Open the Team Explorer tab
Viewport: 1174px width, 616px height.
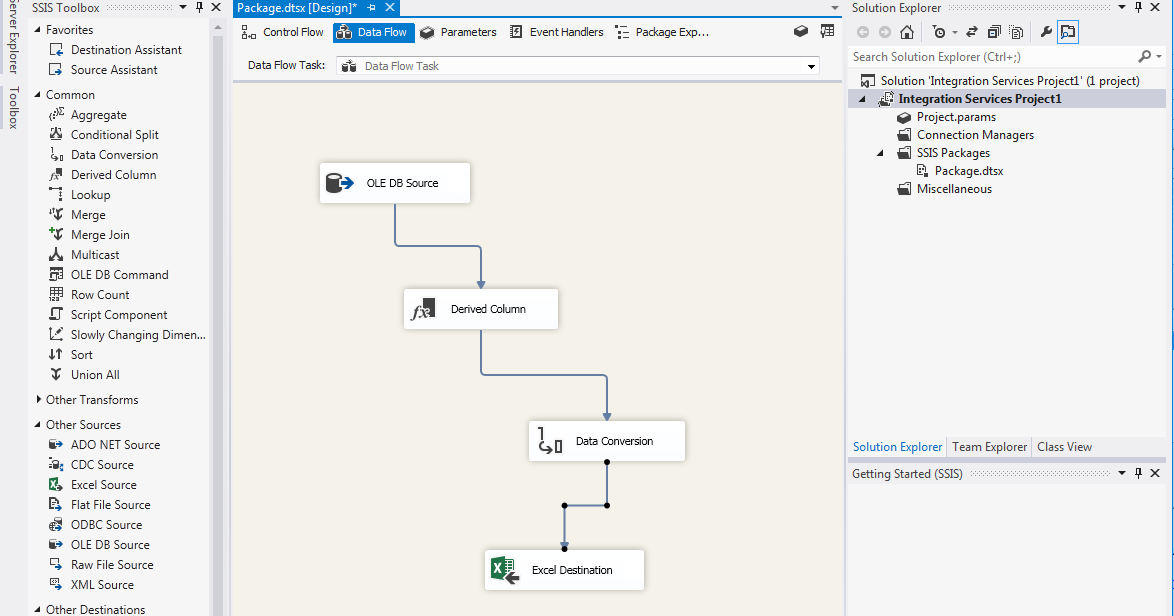point(988,447)
